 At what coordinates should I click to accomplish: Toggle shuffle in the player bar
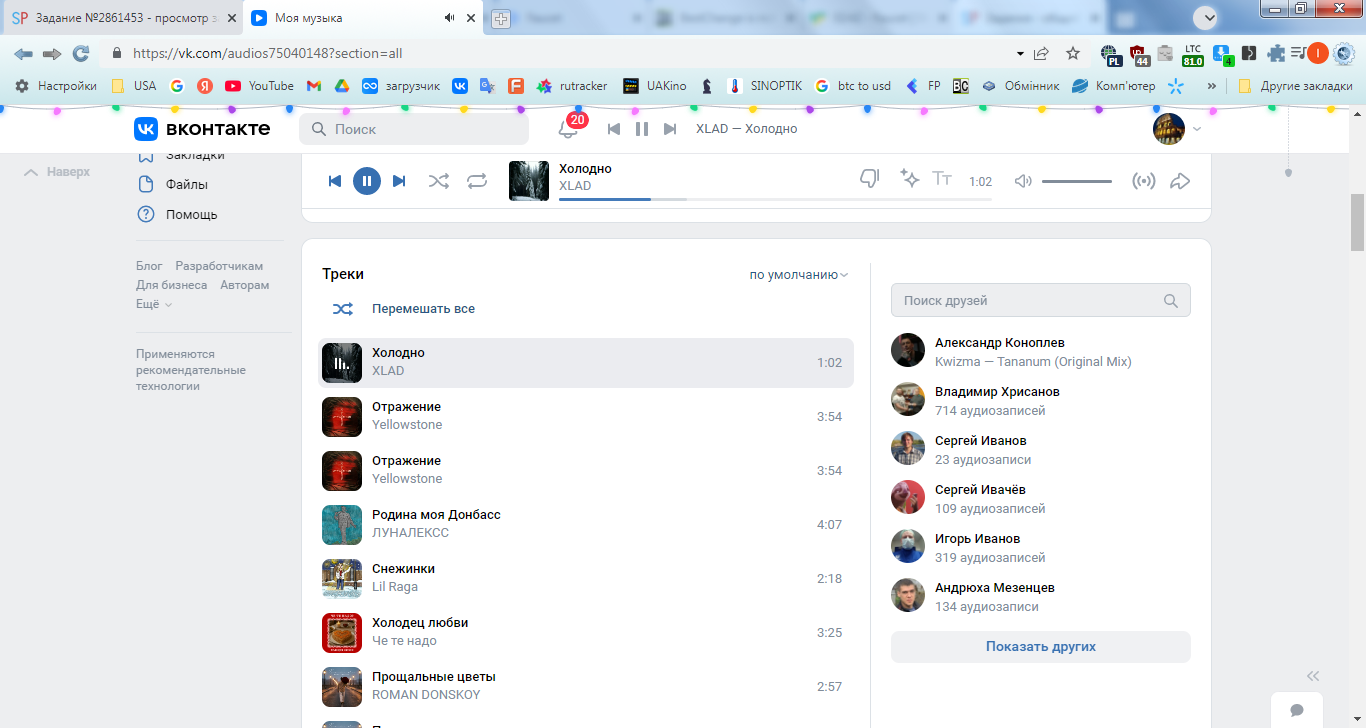tap(439, 181)
